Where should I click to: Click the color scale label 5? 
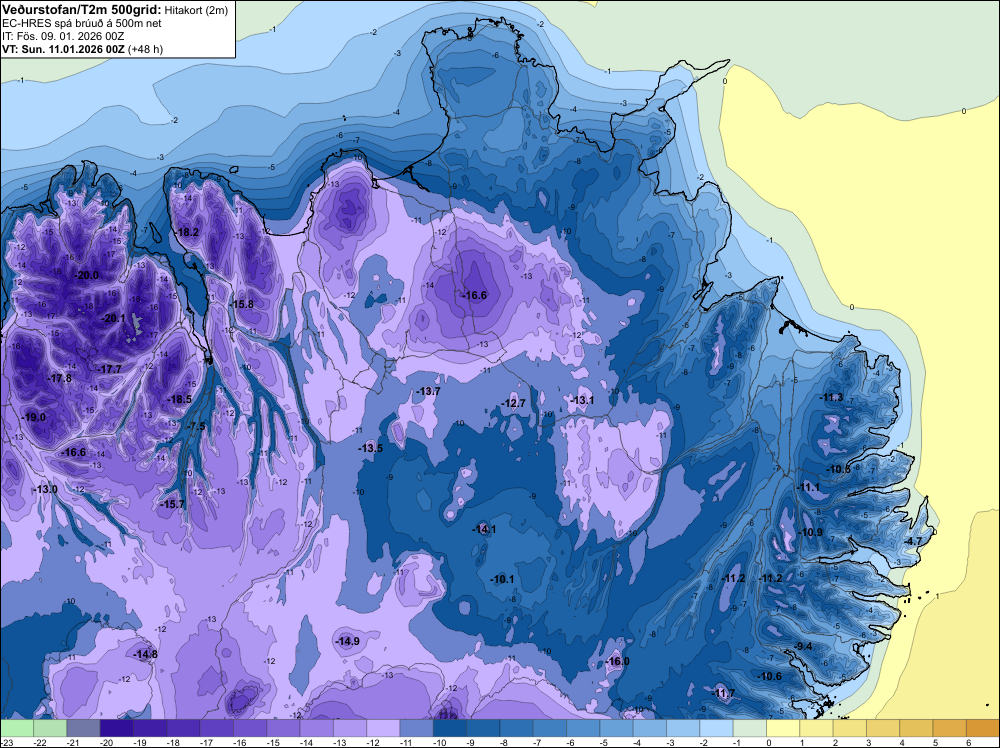point(935,743)
